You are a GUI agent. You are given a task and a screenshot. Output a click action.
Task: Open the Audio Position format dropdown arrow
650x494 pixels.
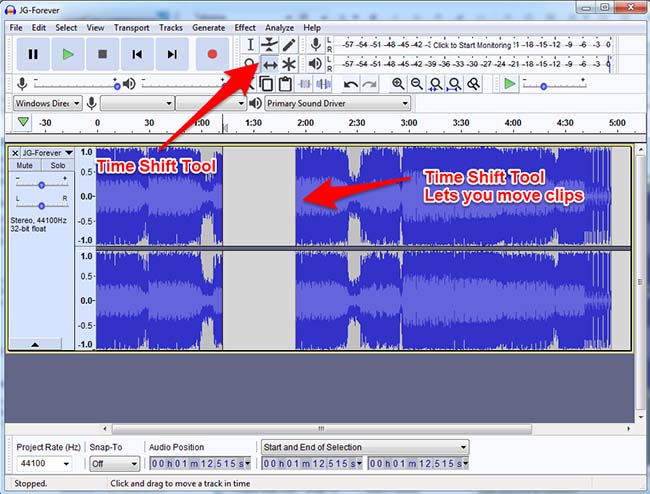coord(247,463)
